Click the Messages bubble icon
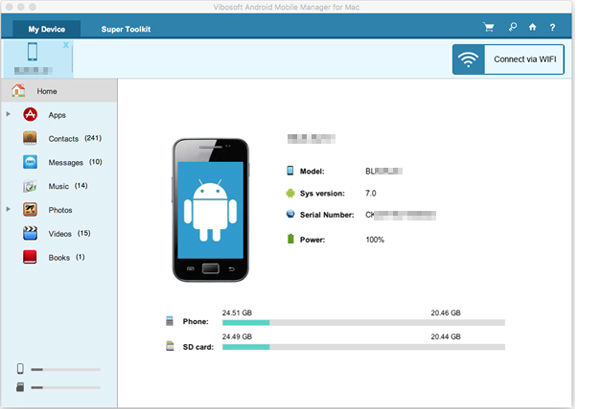This screenshot has height=409, width=600. 30,162
